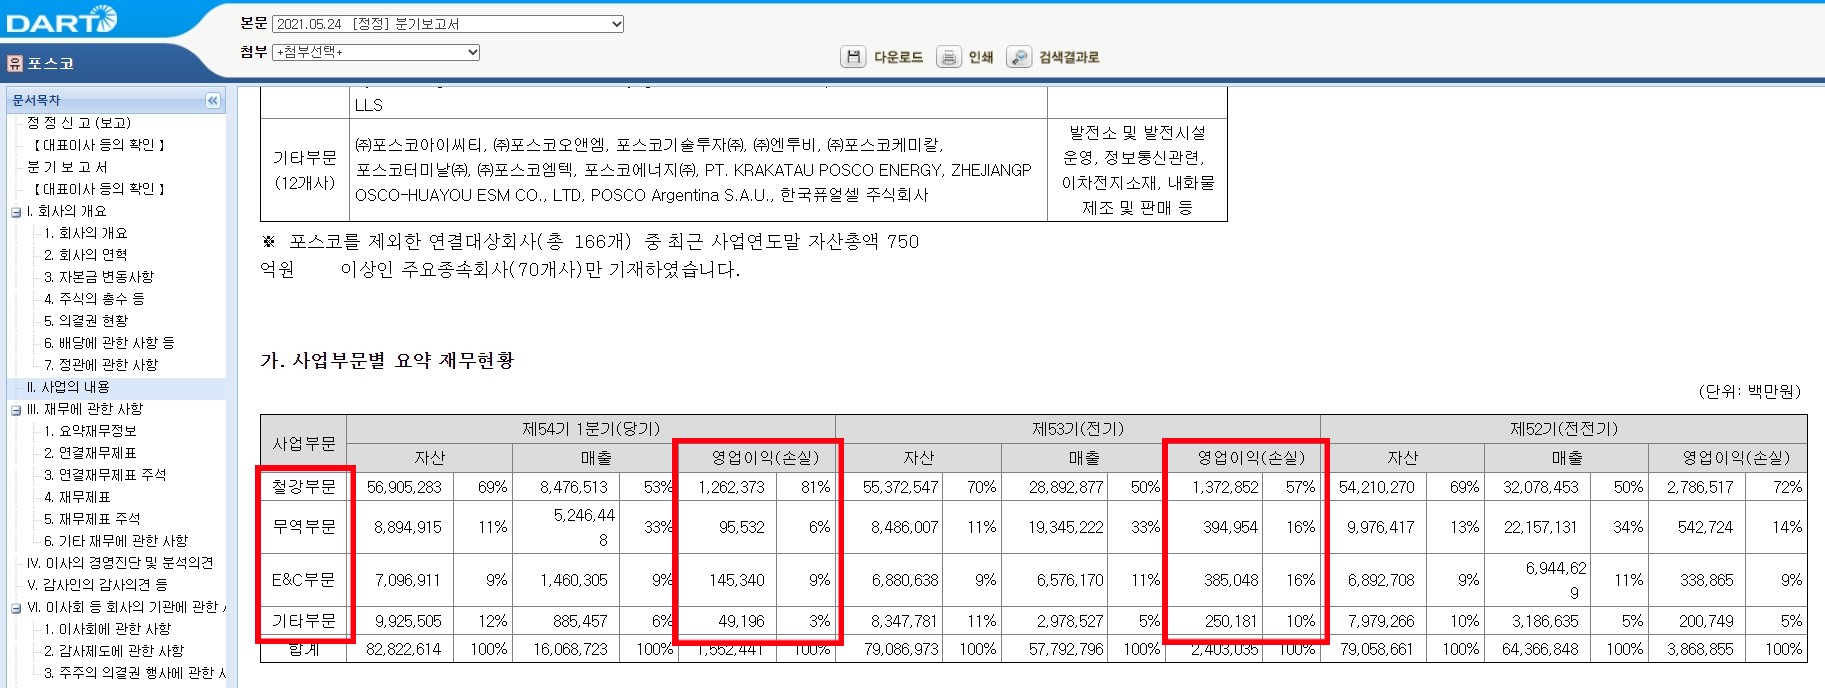Image resolution: width=1825 pixels, height=688 pixels.
Task: Open the 첨부 attachment selection dropdown
Action: point(376,52)
